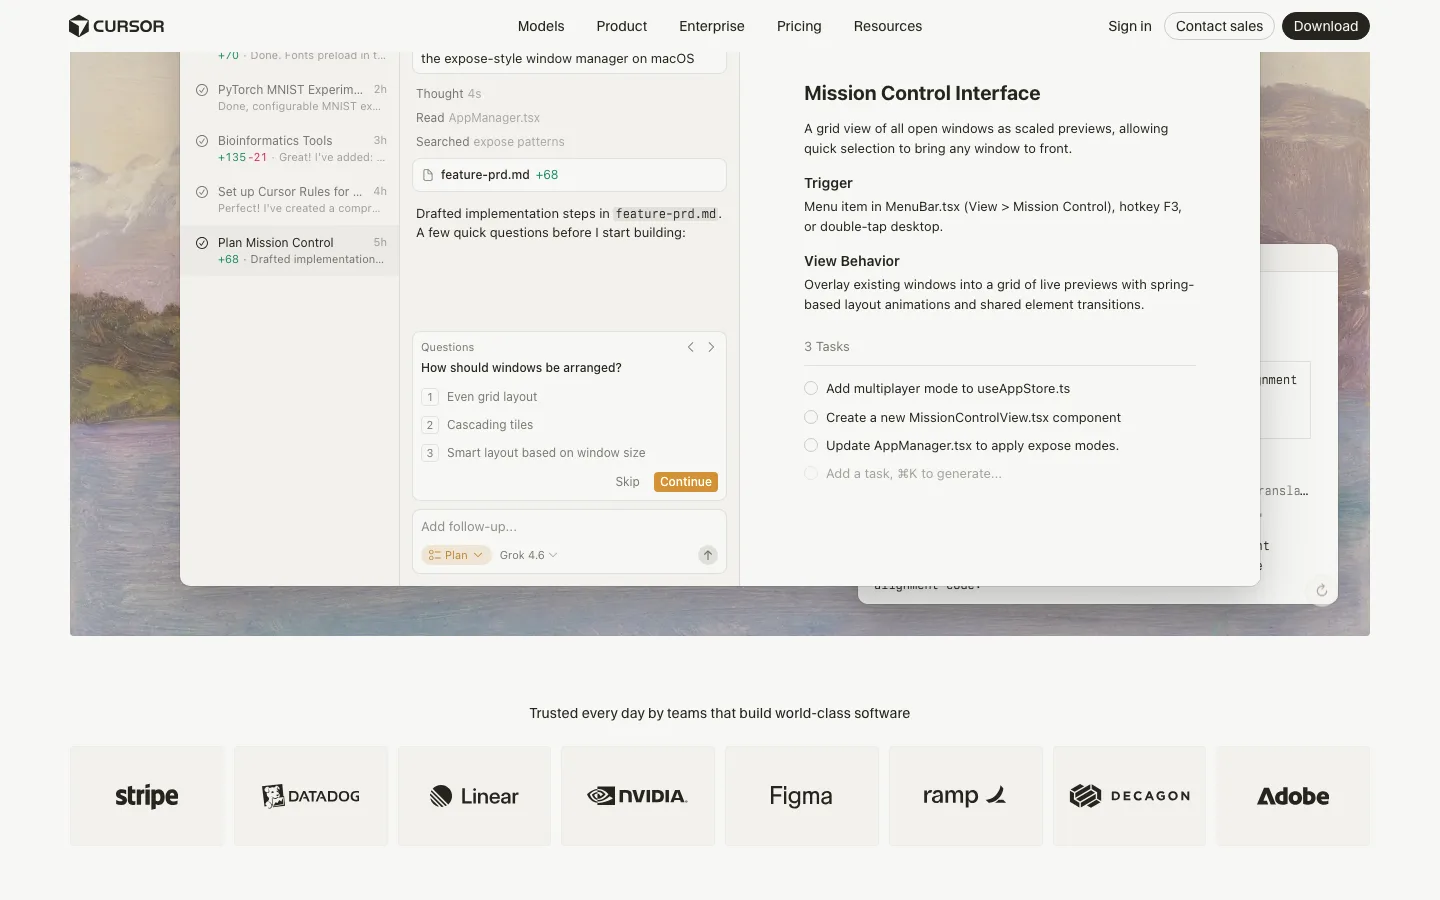Open the Product menu

(622, 26)
